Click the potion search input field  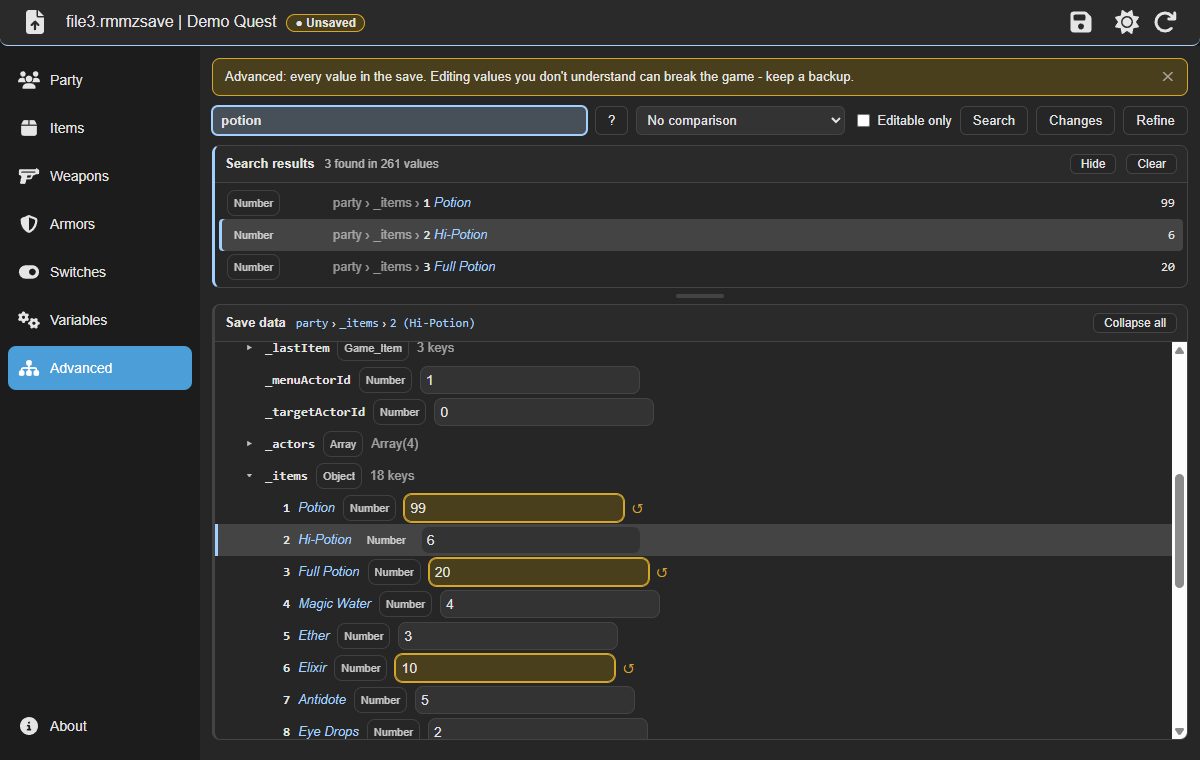tap(399, 120)
